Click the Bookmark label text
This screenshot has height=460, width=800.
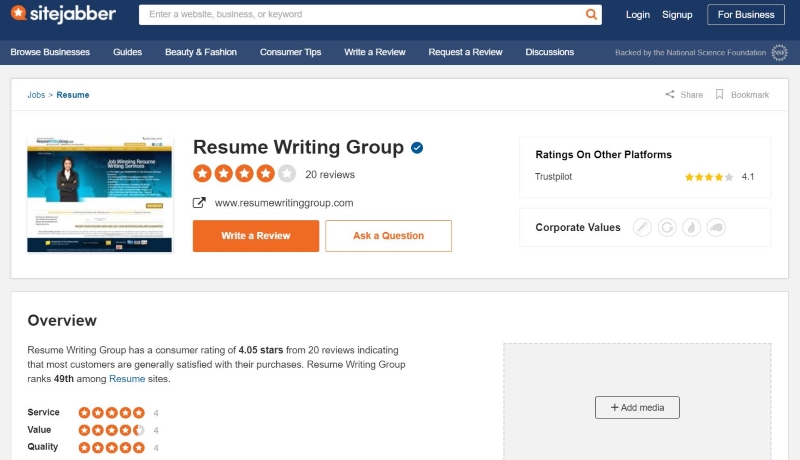click(750, 95)
